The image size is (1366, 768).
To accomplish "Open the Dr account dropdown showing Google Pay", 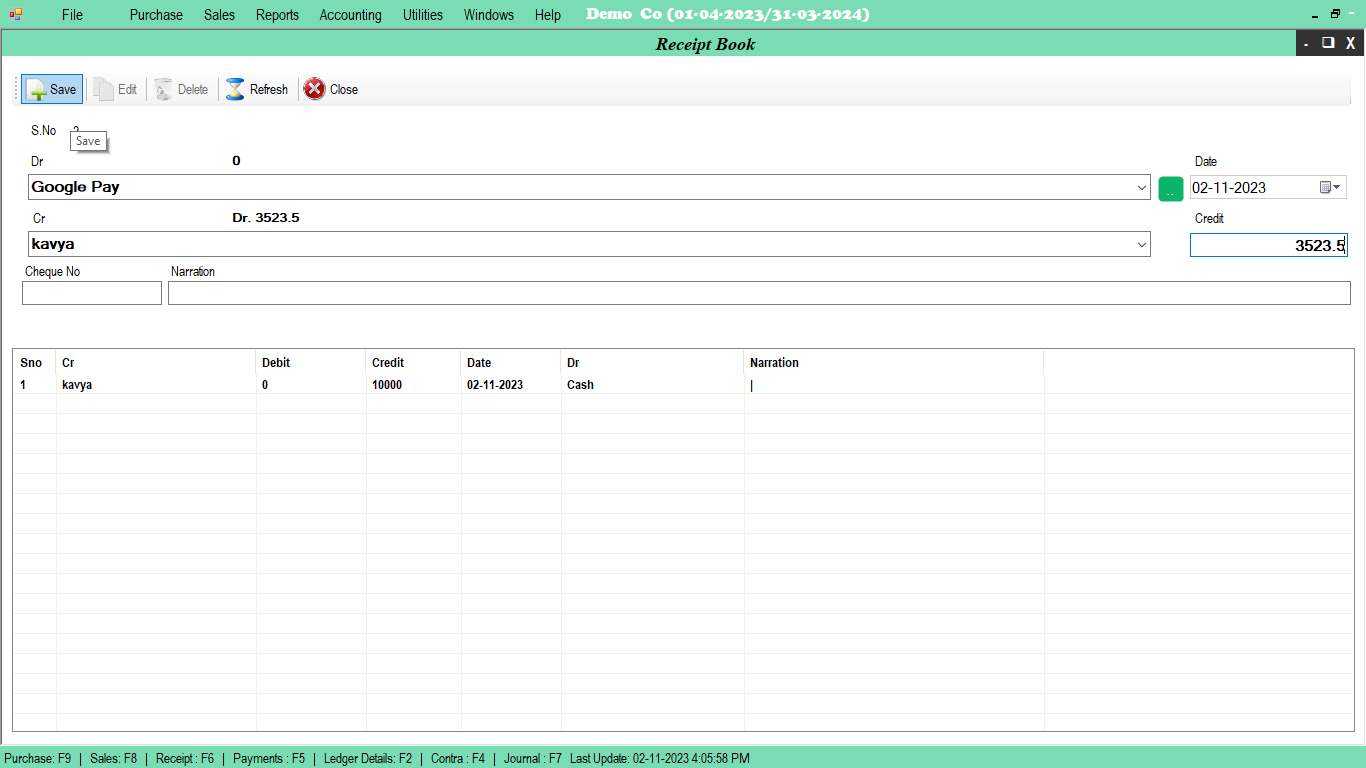I will [x=1142, y=187].
